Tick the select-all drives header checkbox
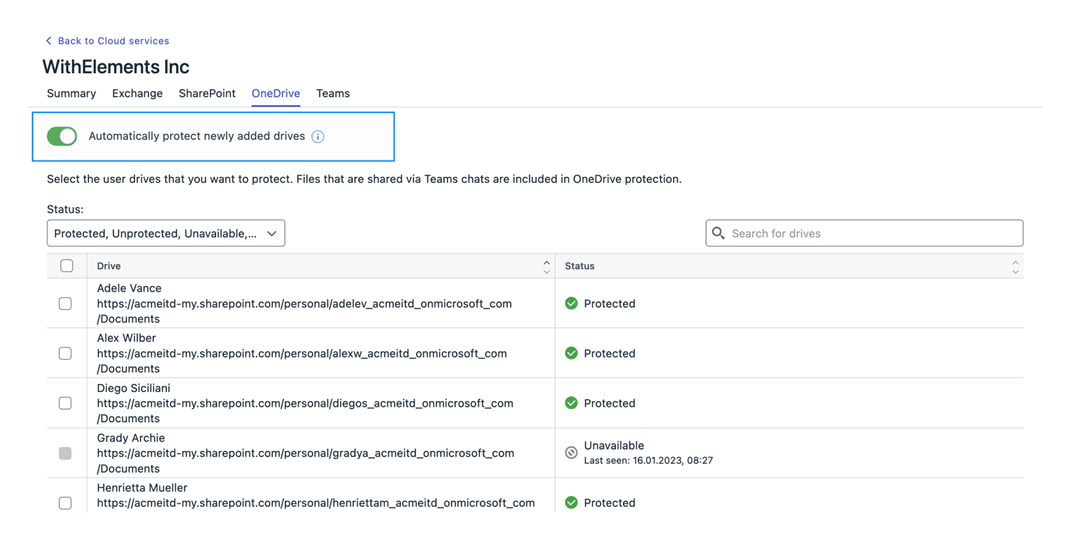This screenshot has height=545, width=1080. click(67, 266)
